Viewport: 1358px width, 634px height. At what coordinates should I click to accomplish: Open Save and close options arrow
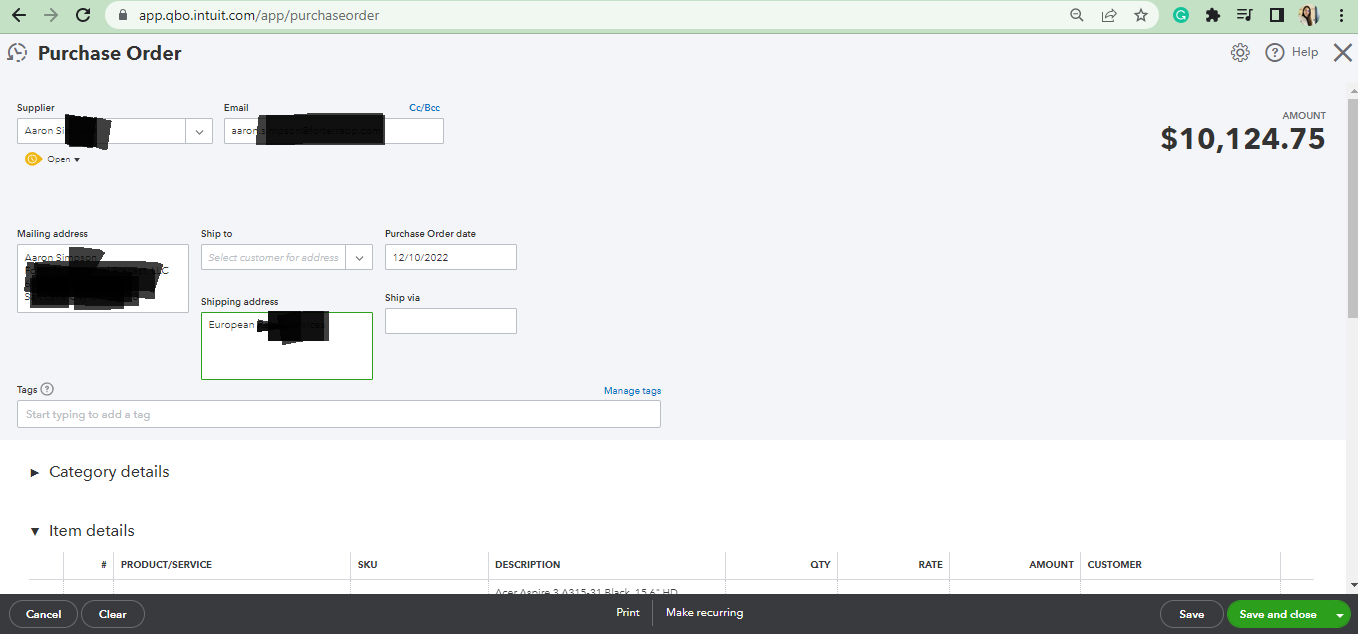1339,614
